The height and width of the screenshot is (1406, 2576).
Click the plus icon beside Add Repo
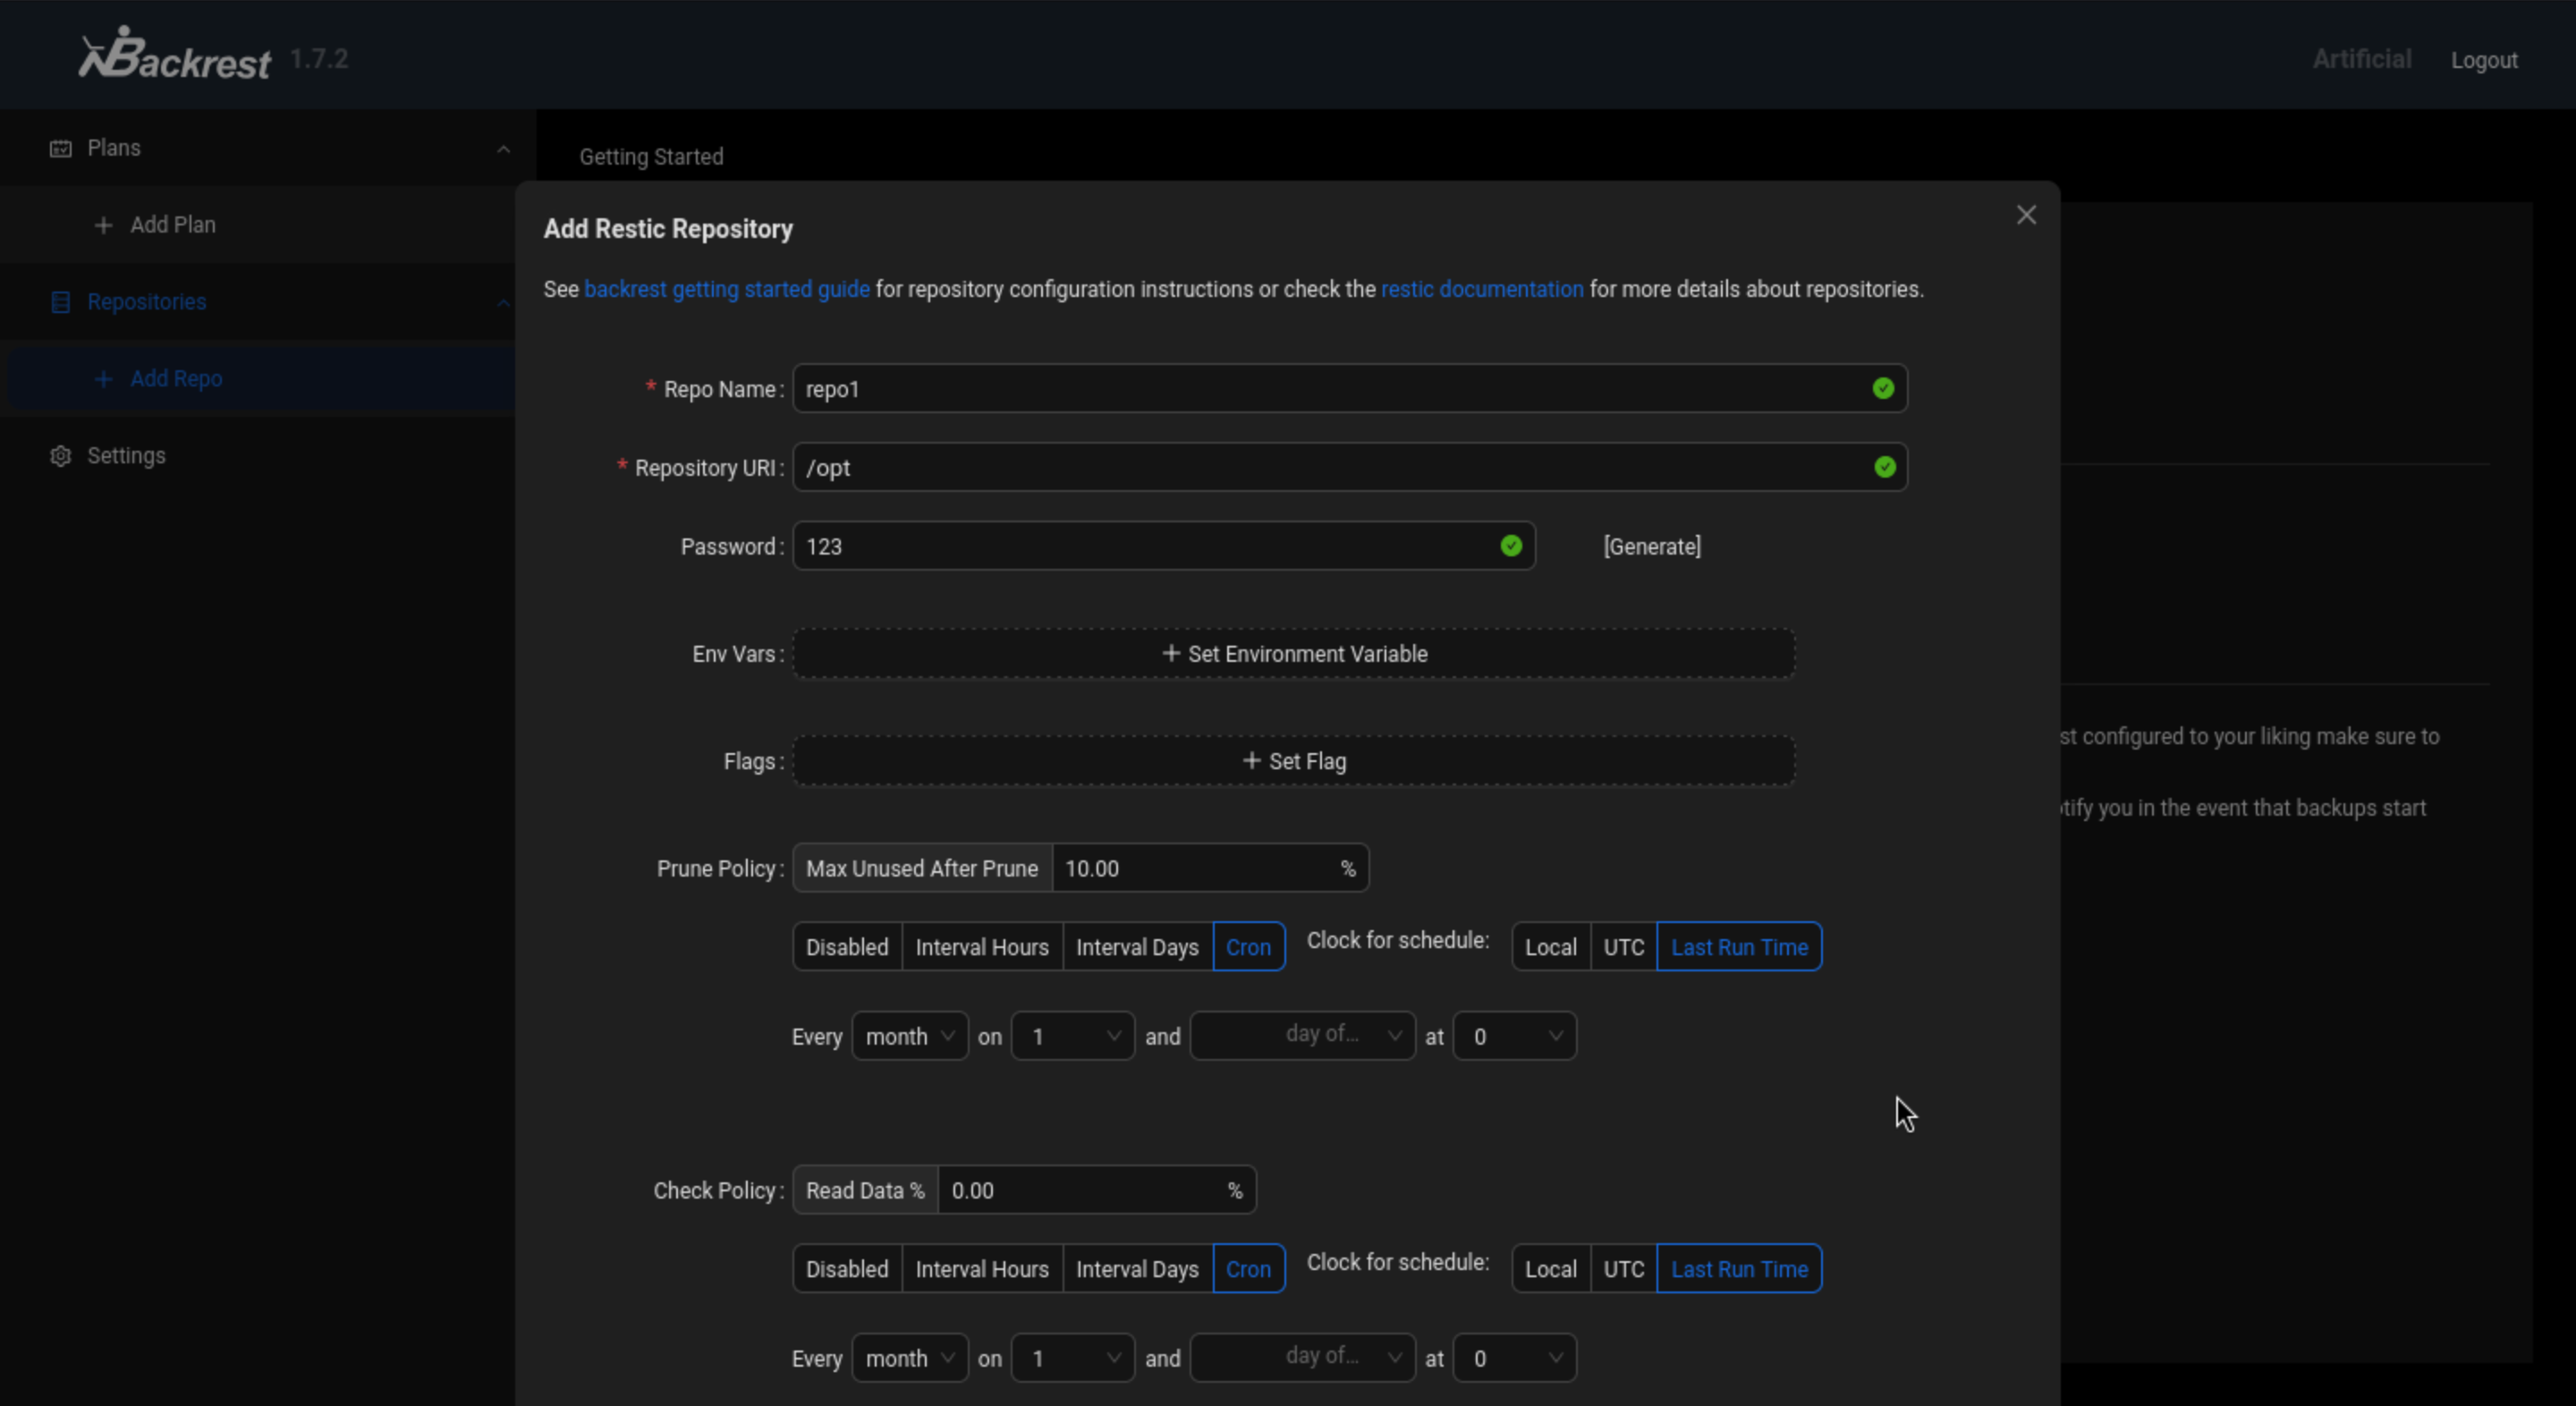click(x=103, y=379)
